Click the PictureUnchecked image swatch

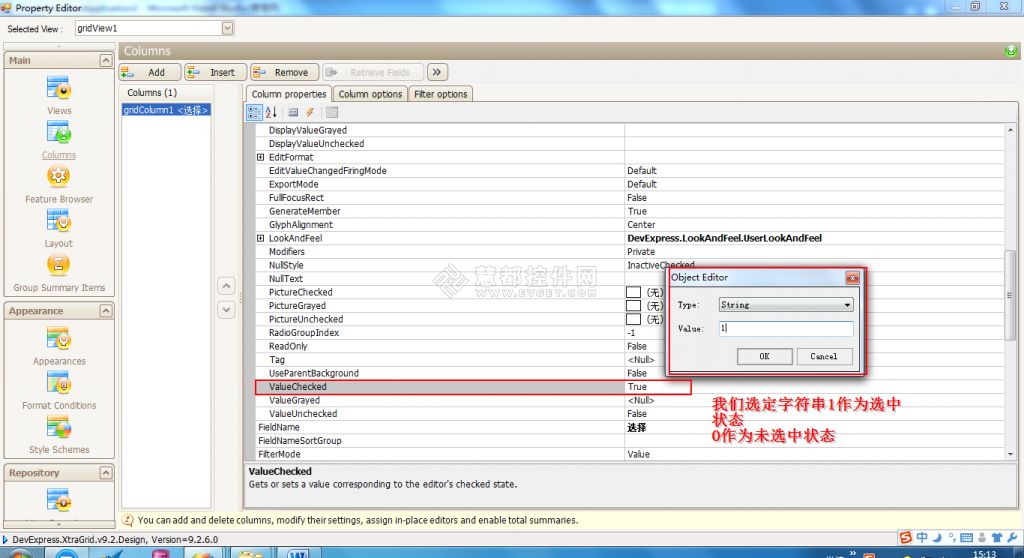click(633, 320)
